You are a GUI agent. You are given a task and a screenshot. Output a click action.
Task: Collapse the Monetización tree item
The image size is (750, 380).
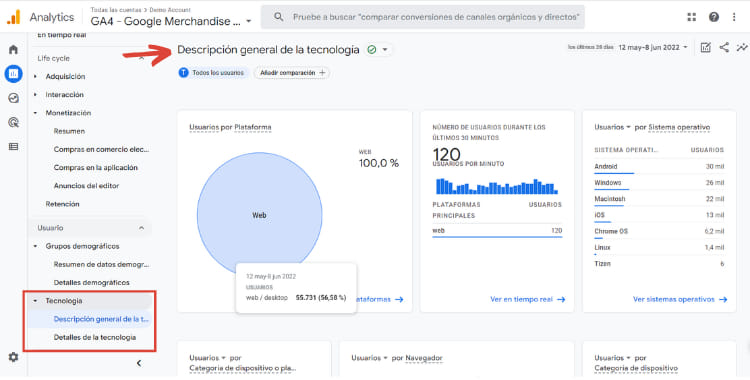[x=35, y=113]
